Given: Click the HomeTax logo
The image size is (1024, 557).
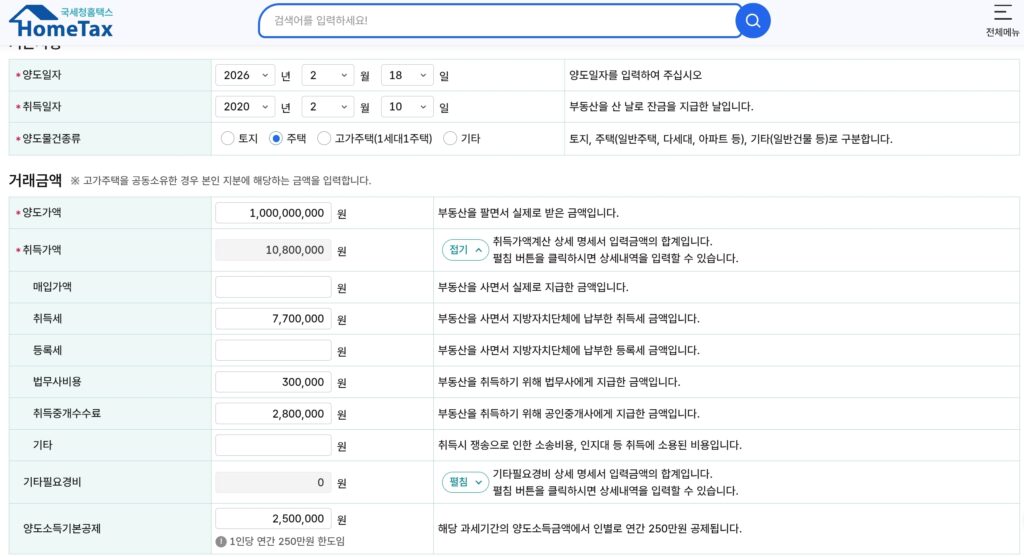Looking at the screenshot, I should pos(62,22).
